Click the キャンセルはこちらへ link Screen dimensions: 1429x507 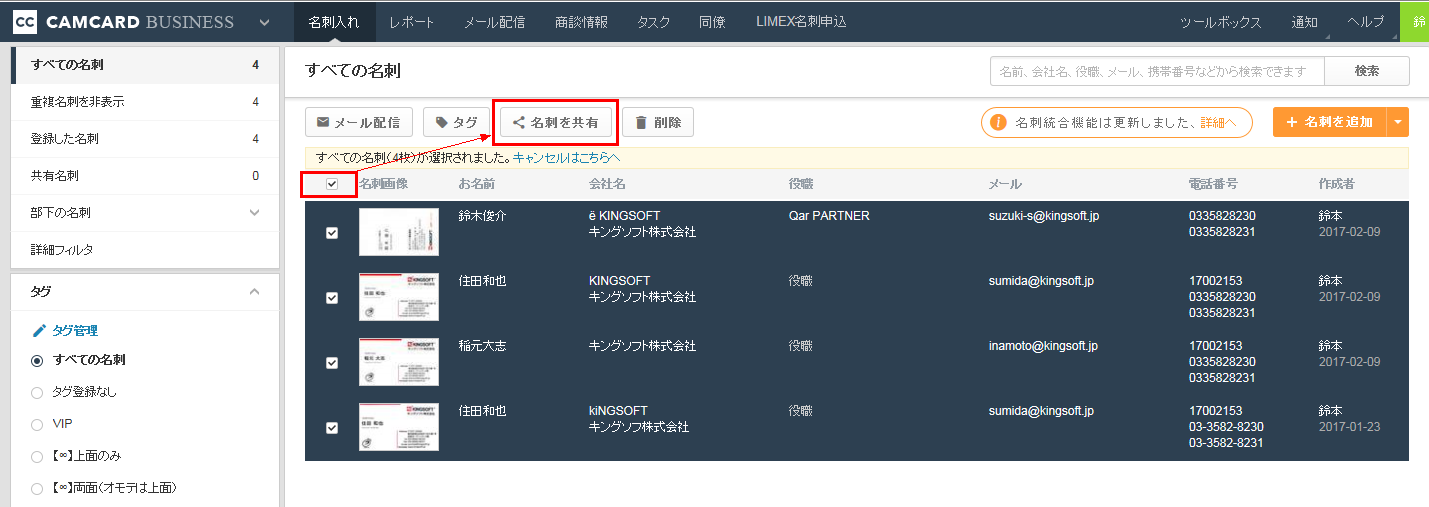(567, 158)
